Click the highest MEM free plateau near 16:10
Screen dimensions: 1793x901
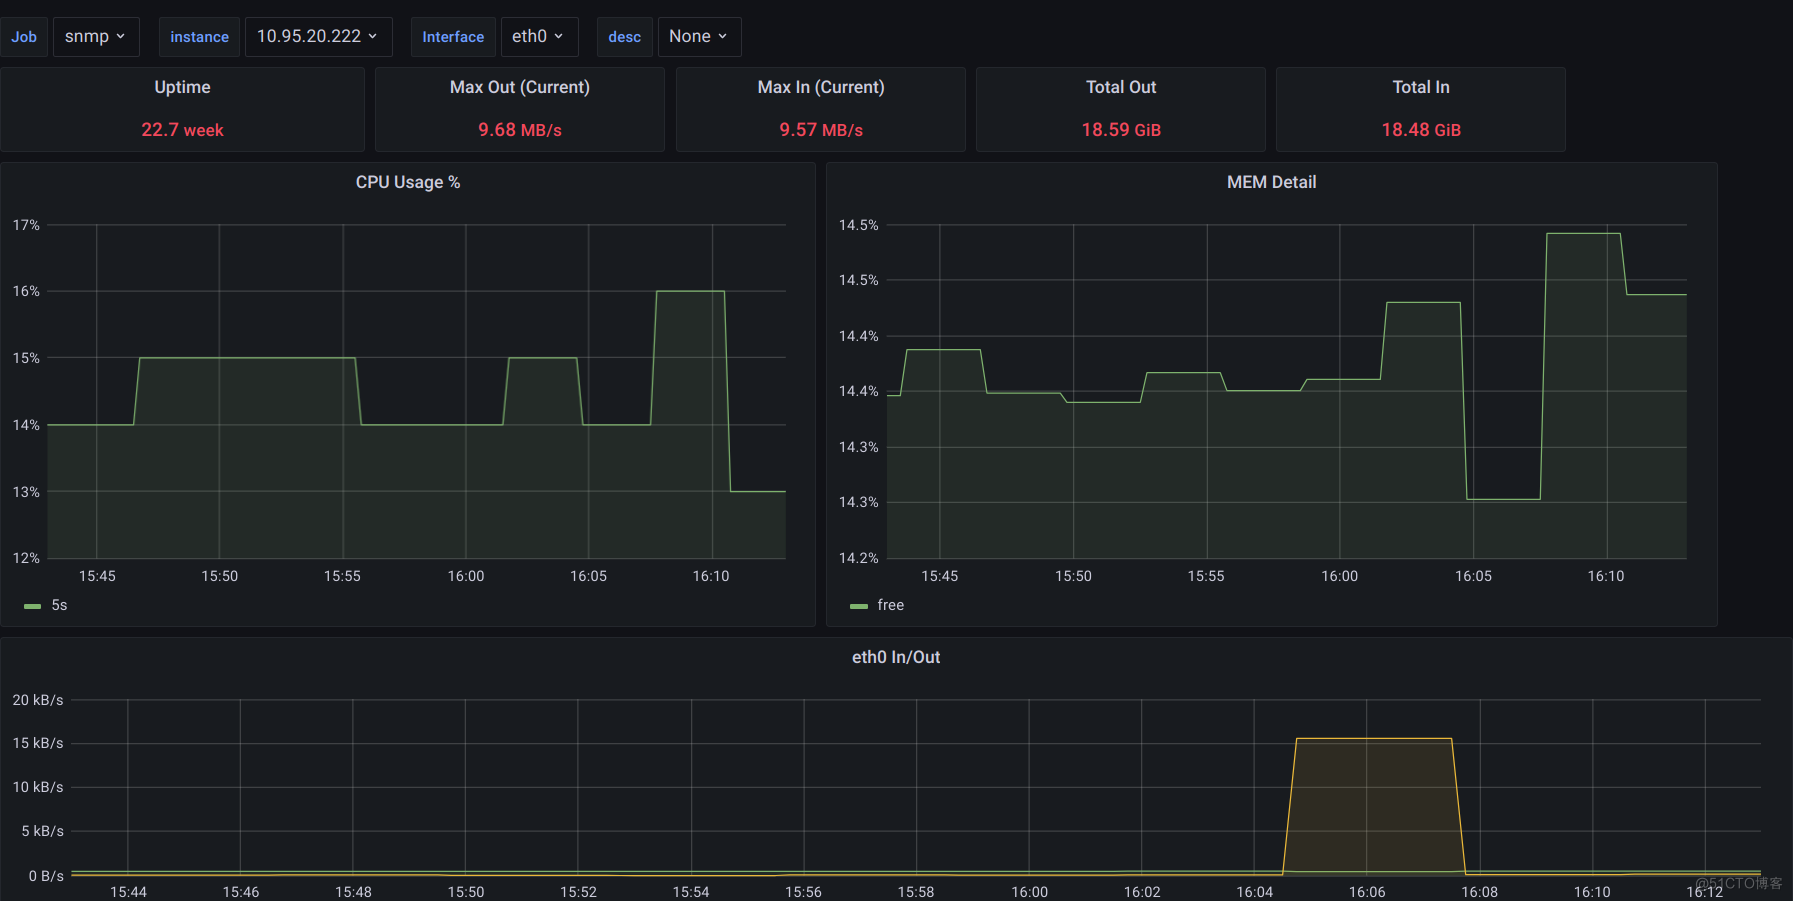click(1583, 233)
